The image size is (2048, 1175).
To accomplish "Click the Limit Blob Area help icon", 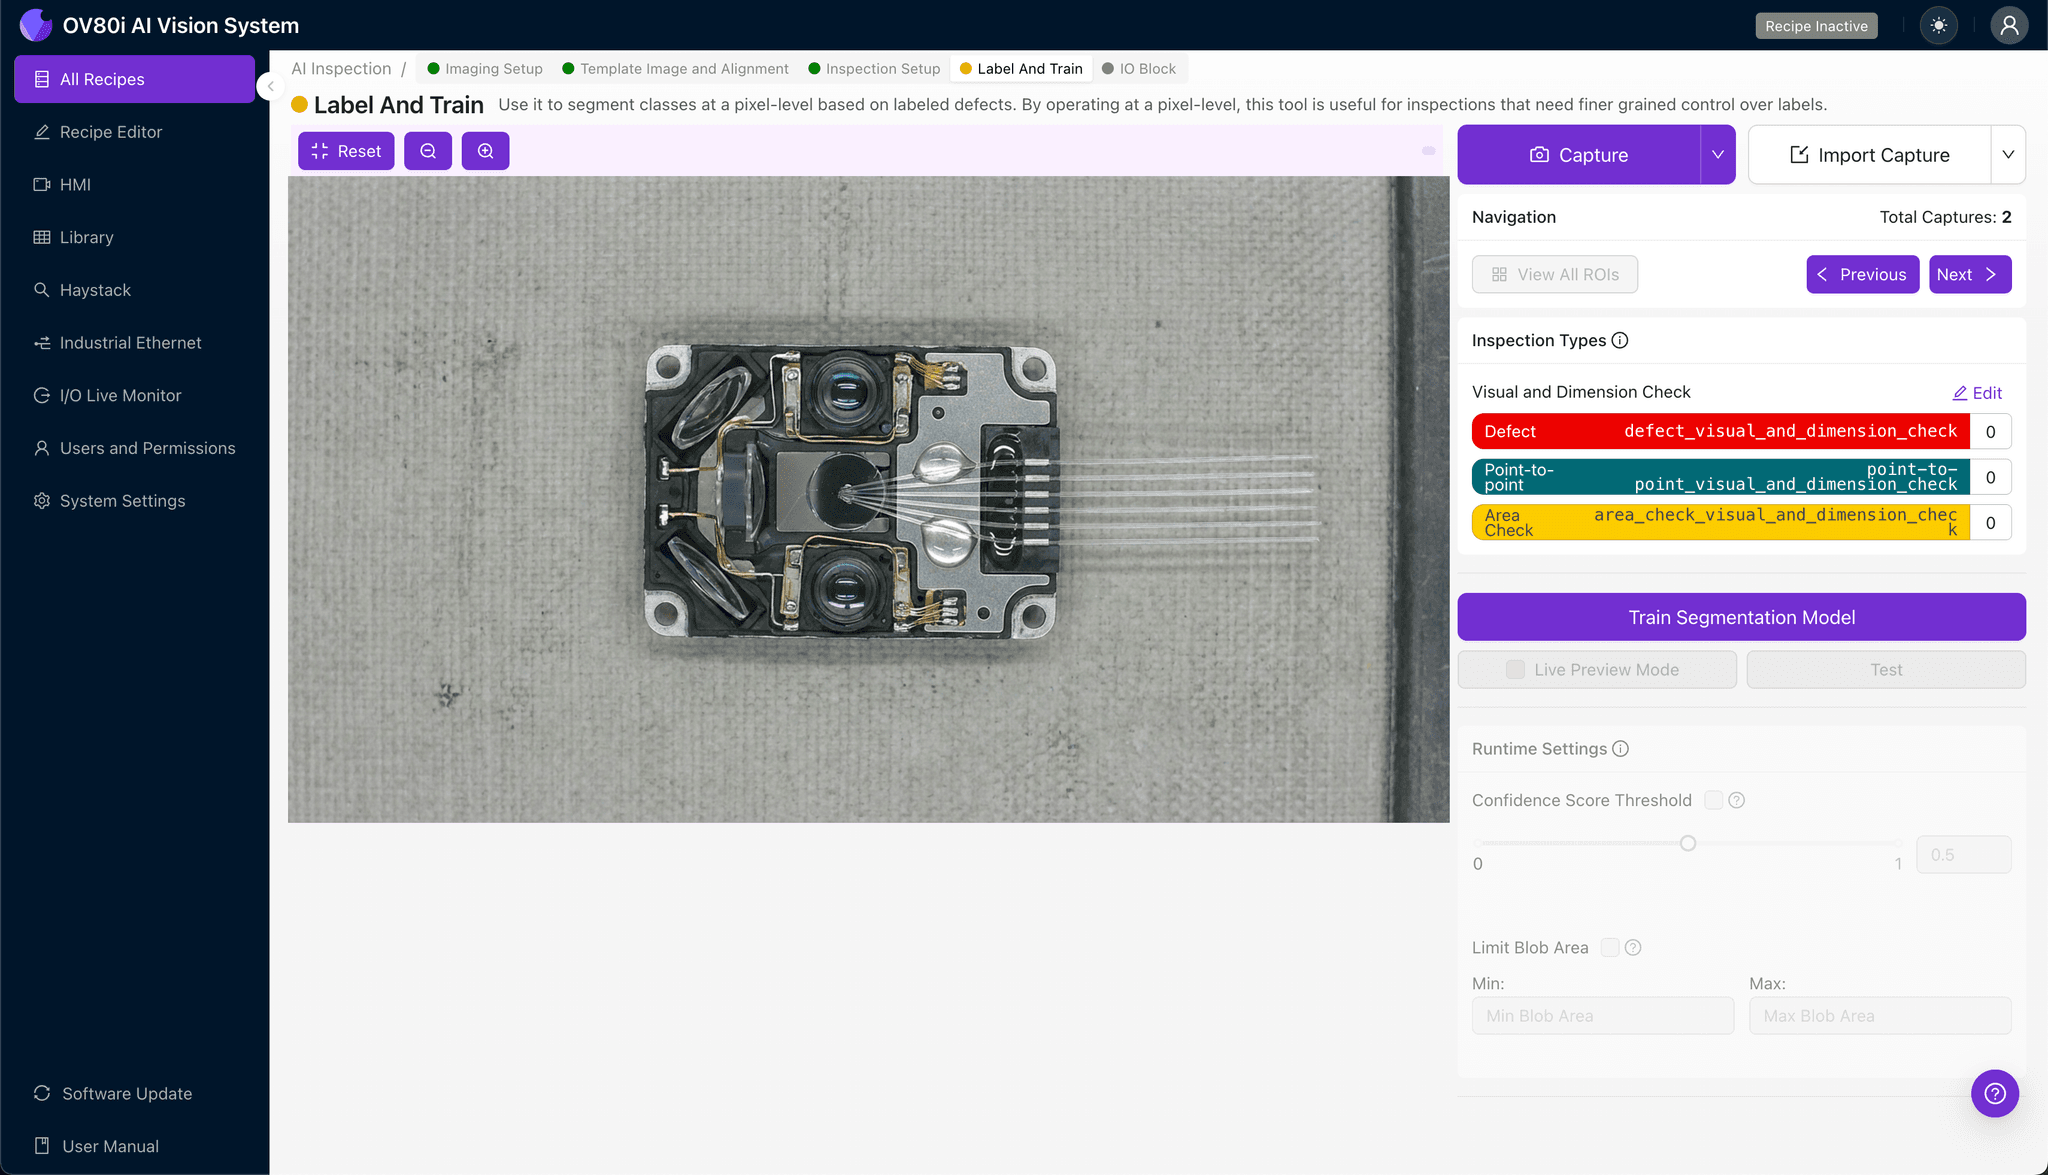I will pyautogui.click(x=1633, y=948).
